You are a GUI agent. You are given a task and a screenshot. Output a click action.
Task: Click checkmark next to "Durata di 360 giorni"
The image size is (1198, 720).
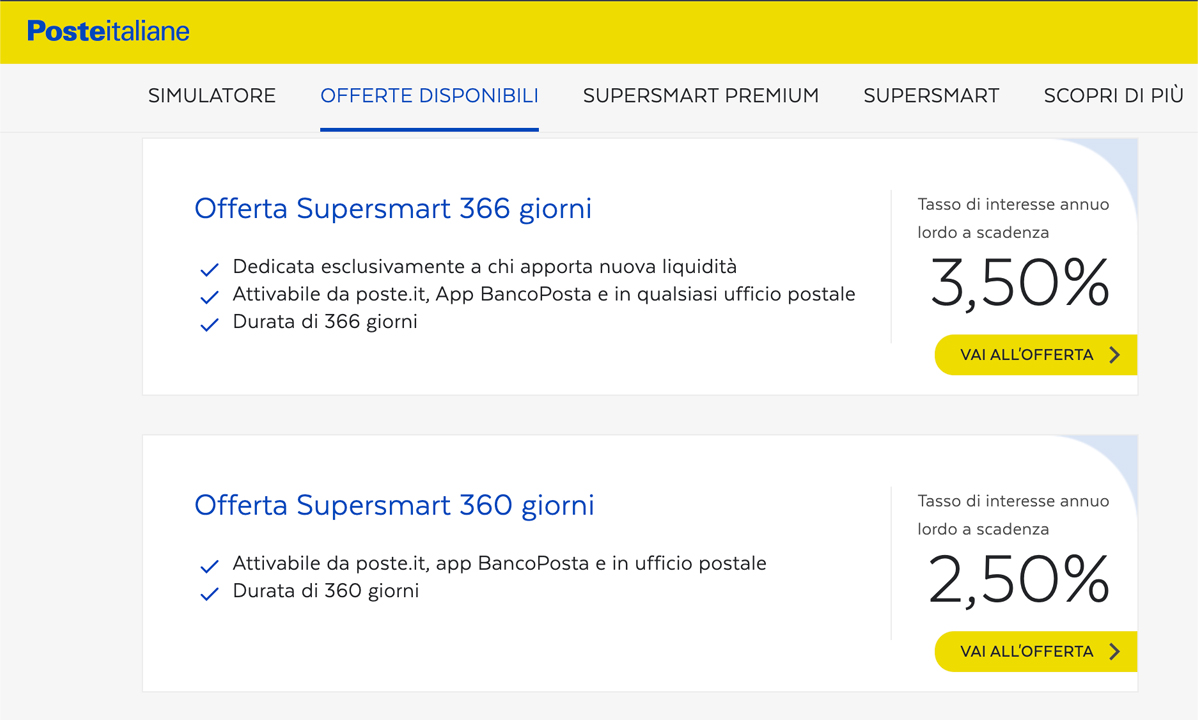209,593
